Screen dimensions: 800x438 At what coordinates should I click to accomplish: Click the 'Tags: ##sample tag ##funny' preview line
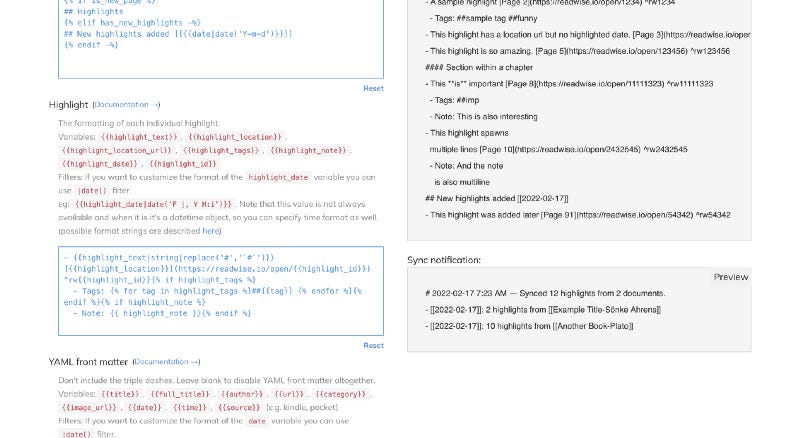483,18
